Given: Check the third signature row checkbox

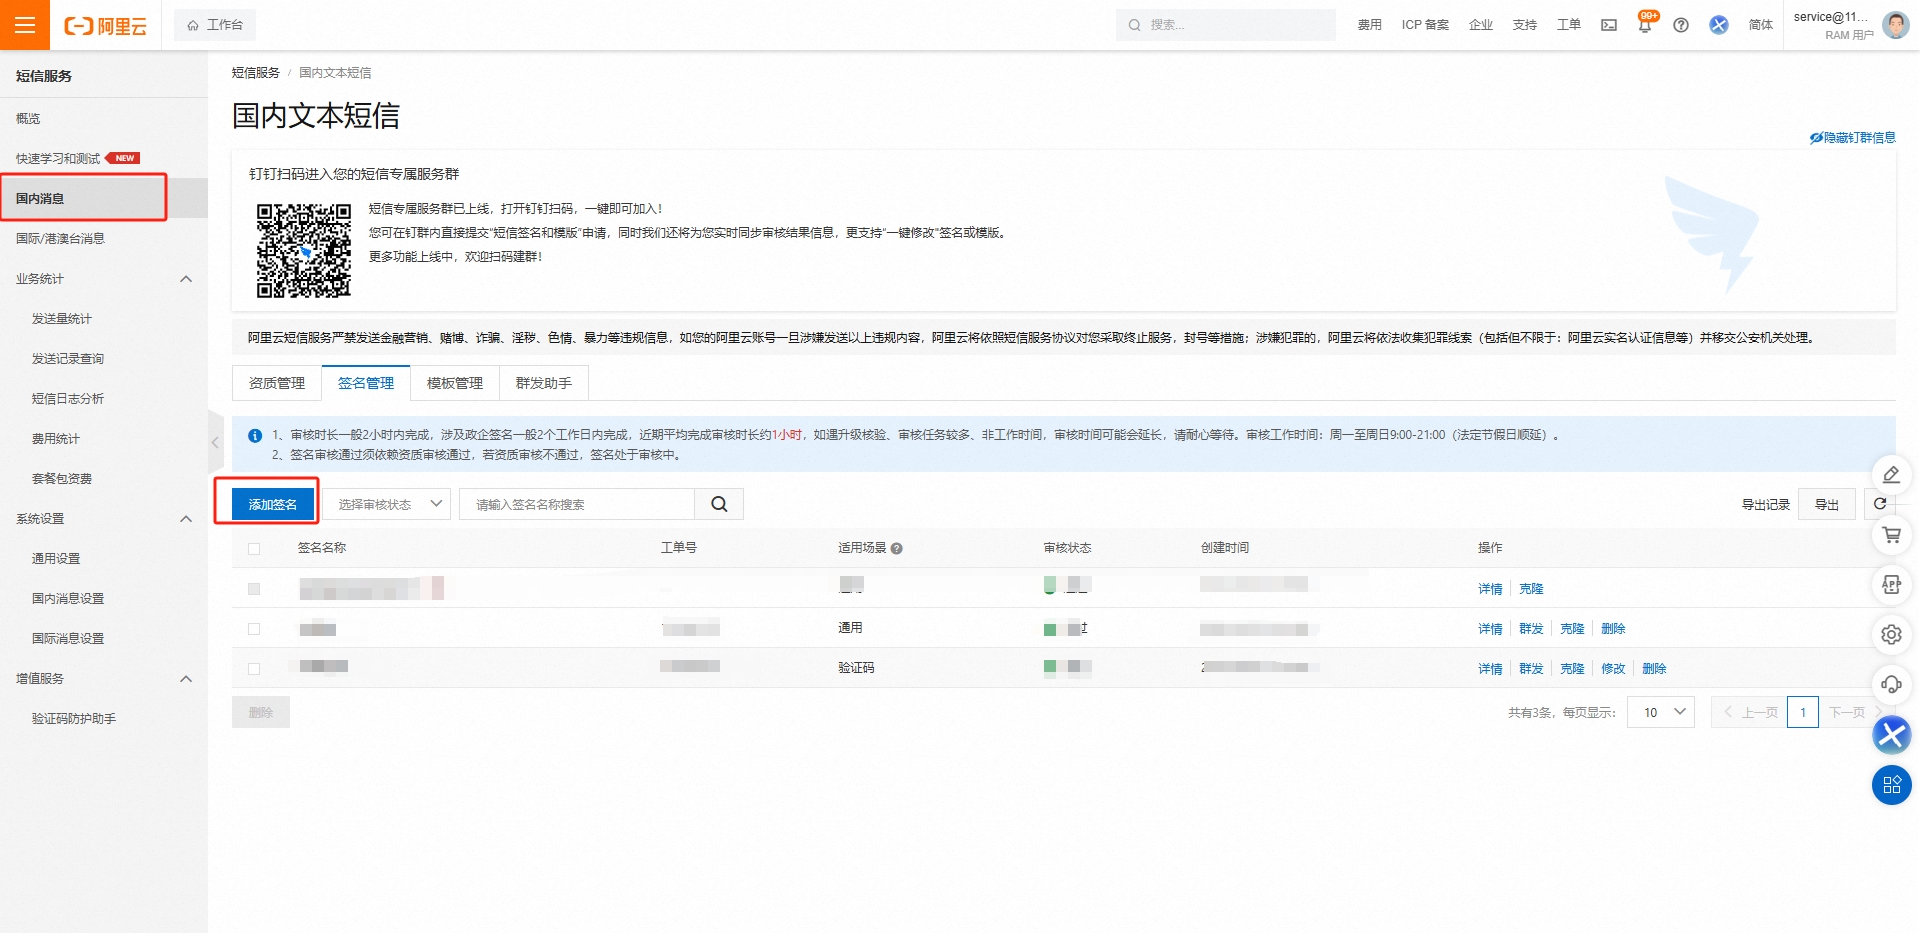Looking at the screenshot, I should pyautogui.click(x=254, y=669).
